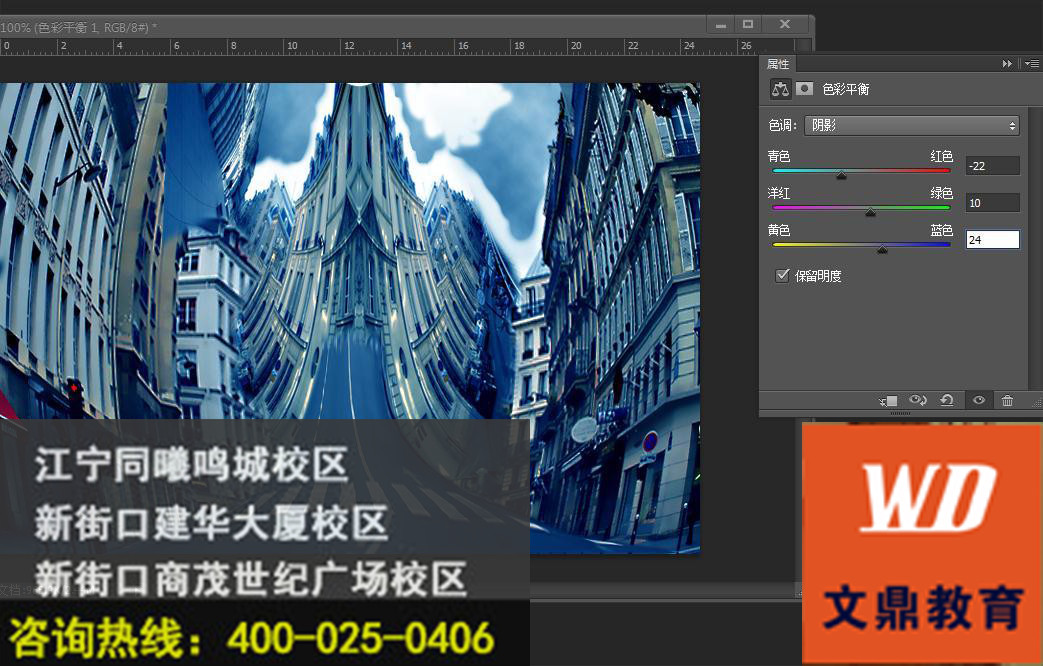The height and width of the screenshot is (666, 1043).
Task: Toggle adjustment layer visibility eye icon
Action: tap(978, 401)
